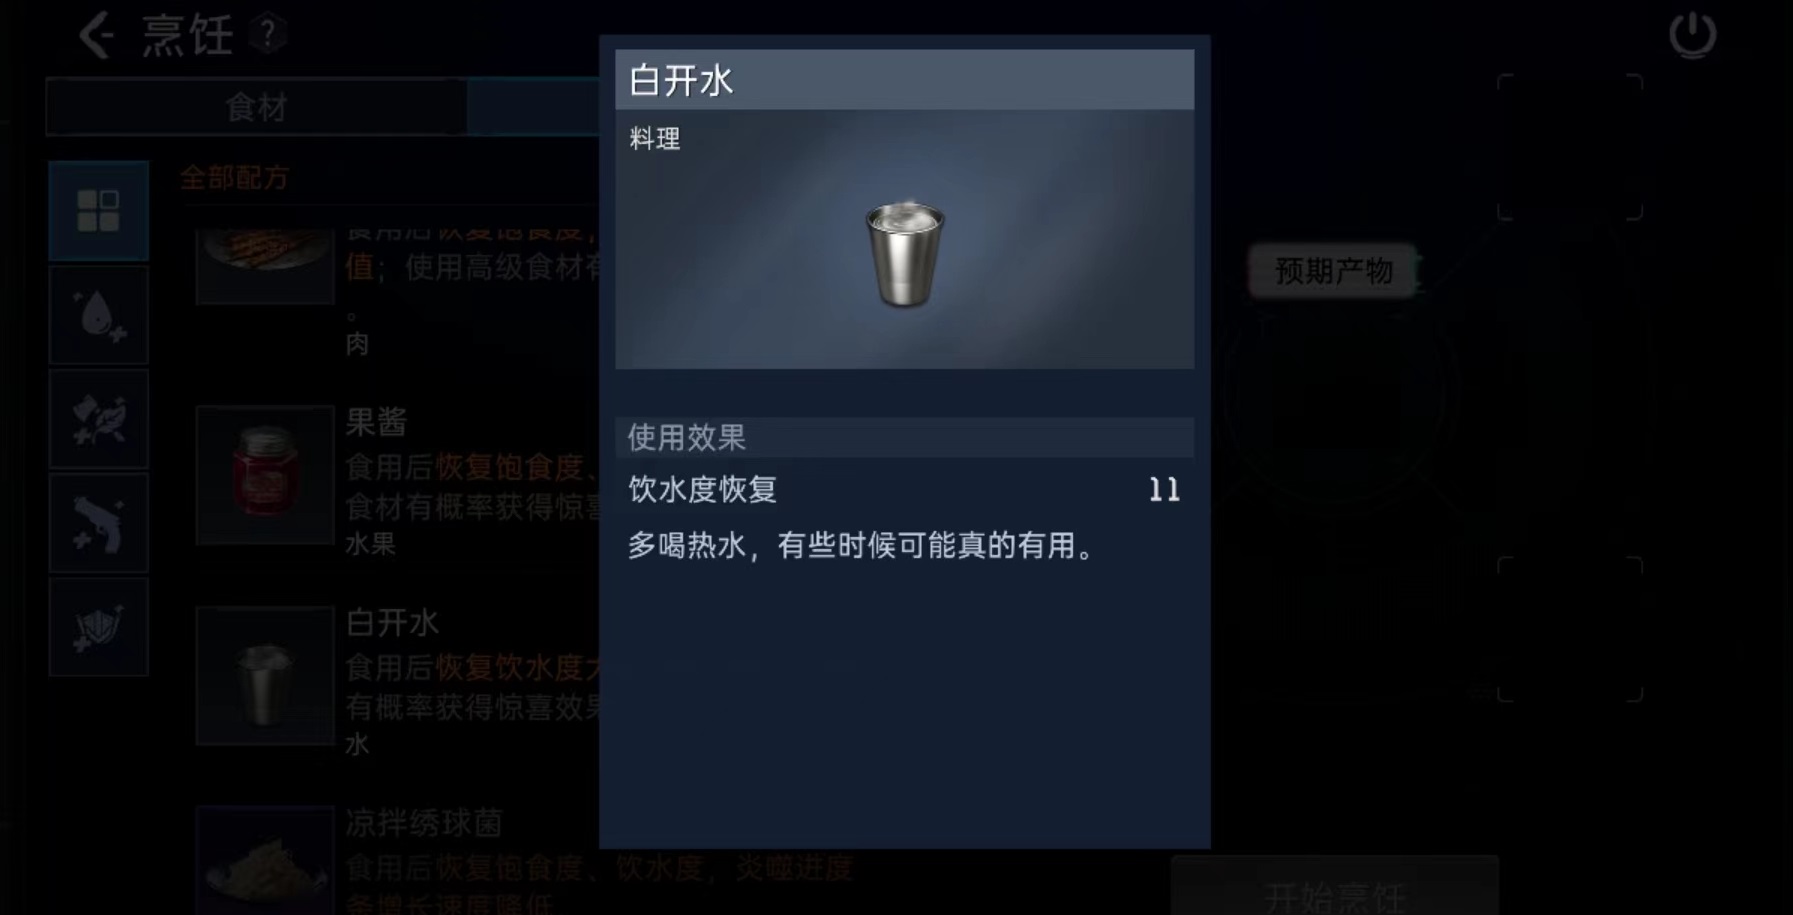The width and height of the screenshot is (1793, 915).
Task: Select the 白开水 cup recipe thumbnail
Action: 265,676
